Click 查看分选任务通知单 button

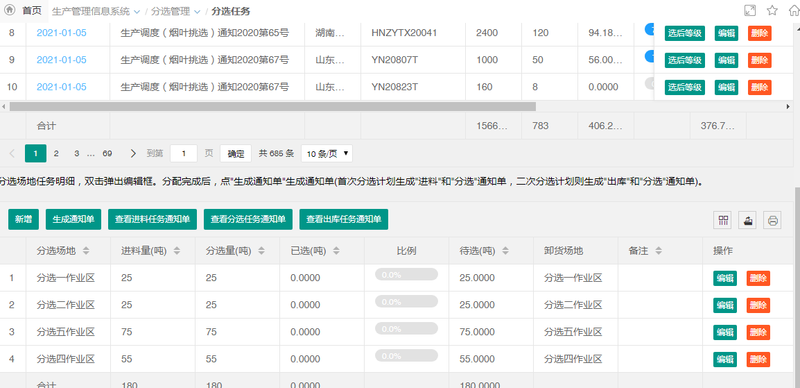(x=248, y=220)
